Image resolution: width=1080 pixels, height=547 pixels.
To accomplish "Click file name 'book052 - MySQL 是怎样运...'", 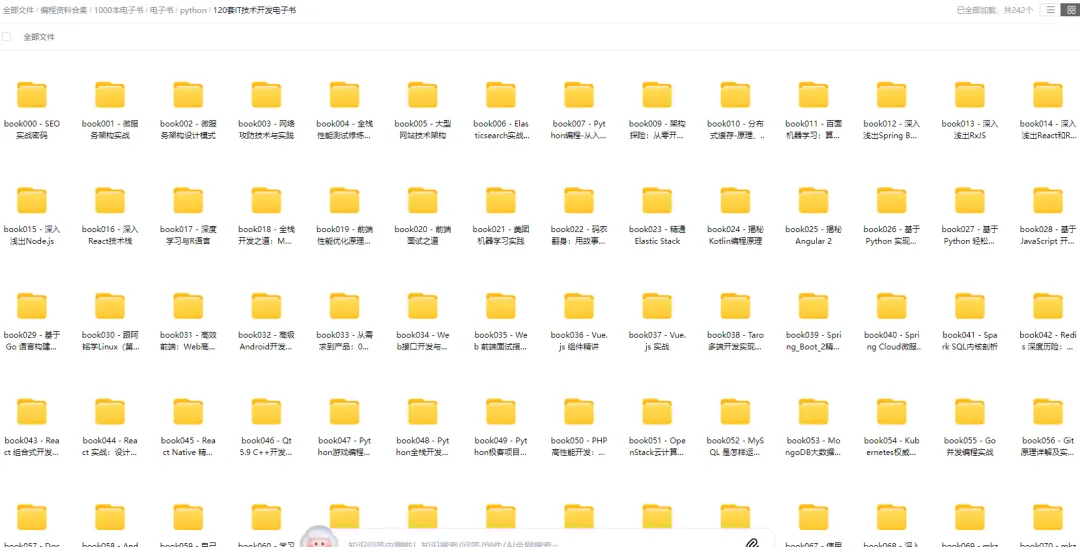I will [x=736, y=446].
